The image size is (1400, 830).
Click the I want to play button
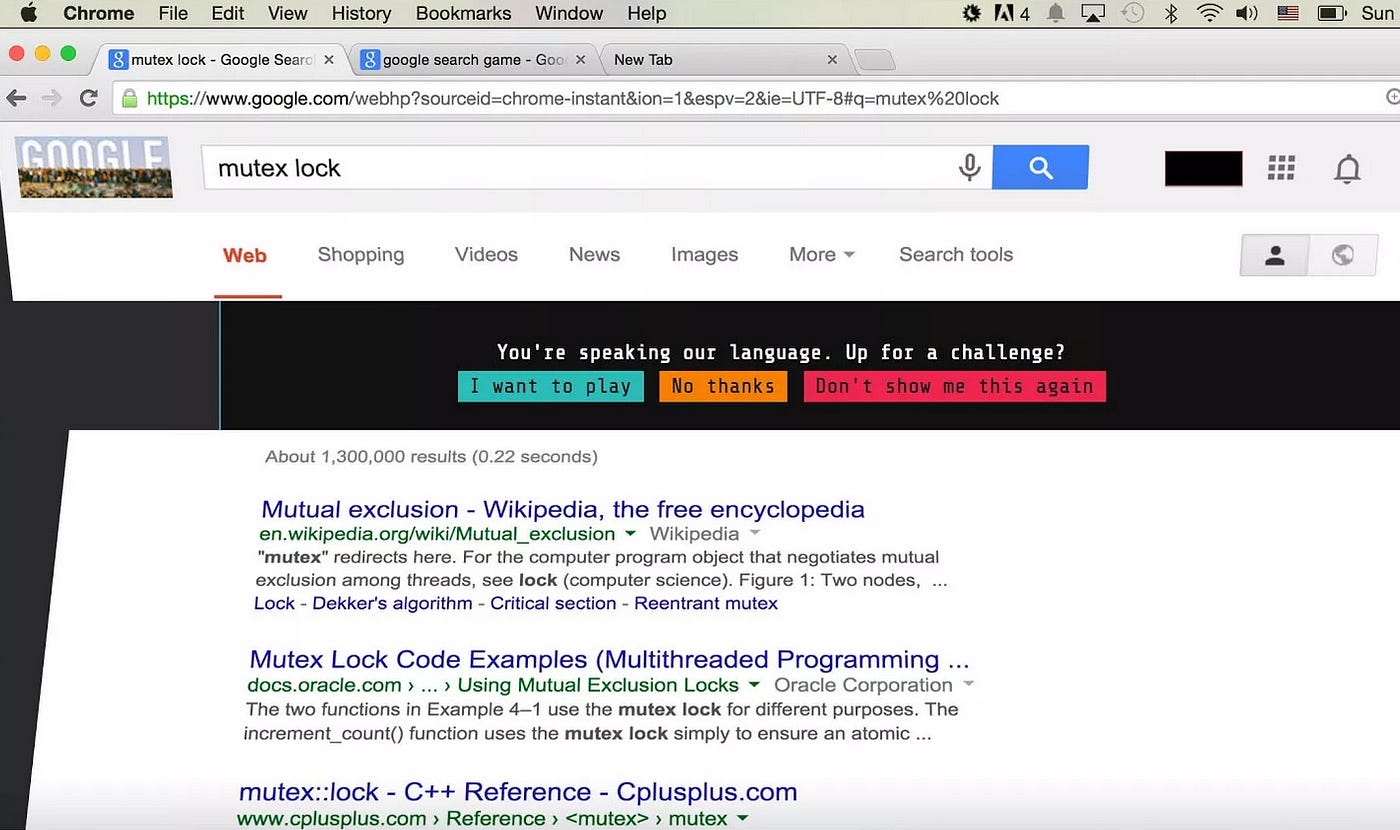(550, 386)
